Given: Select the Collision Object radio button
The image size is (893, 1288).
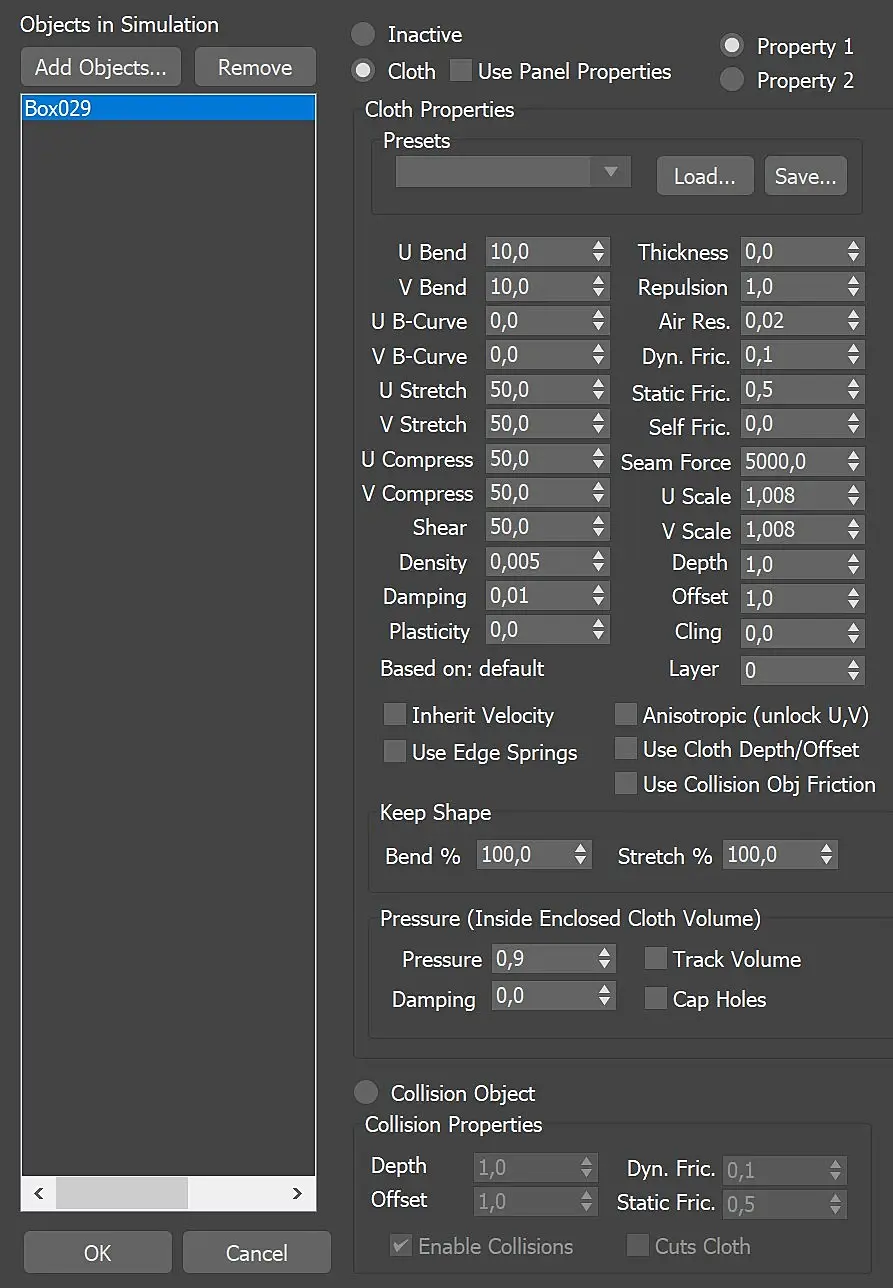Looking at the screenshot, I should pos(367,1093).
